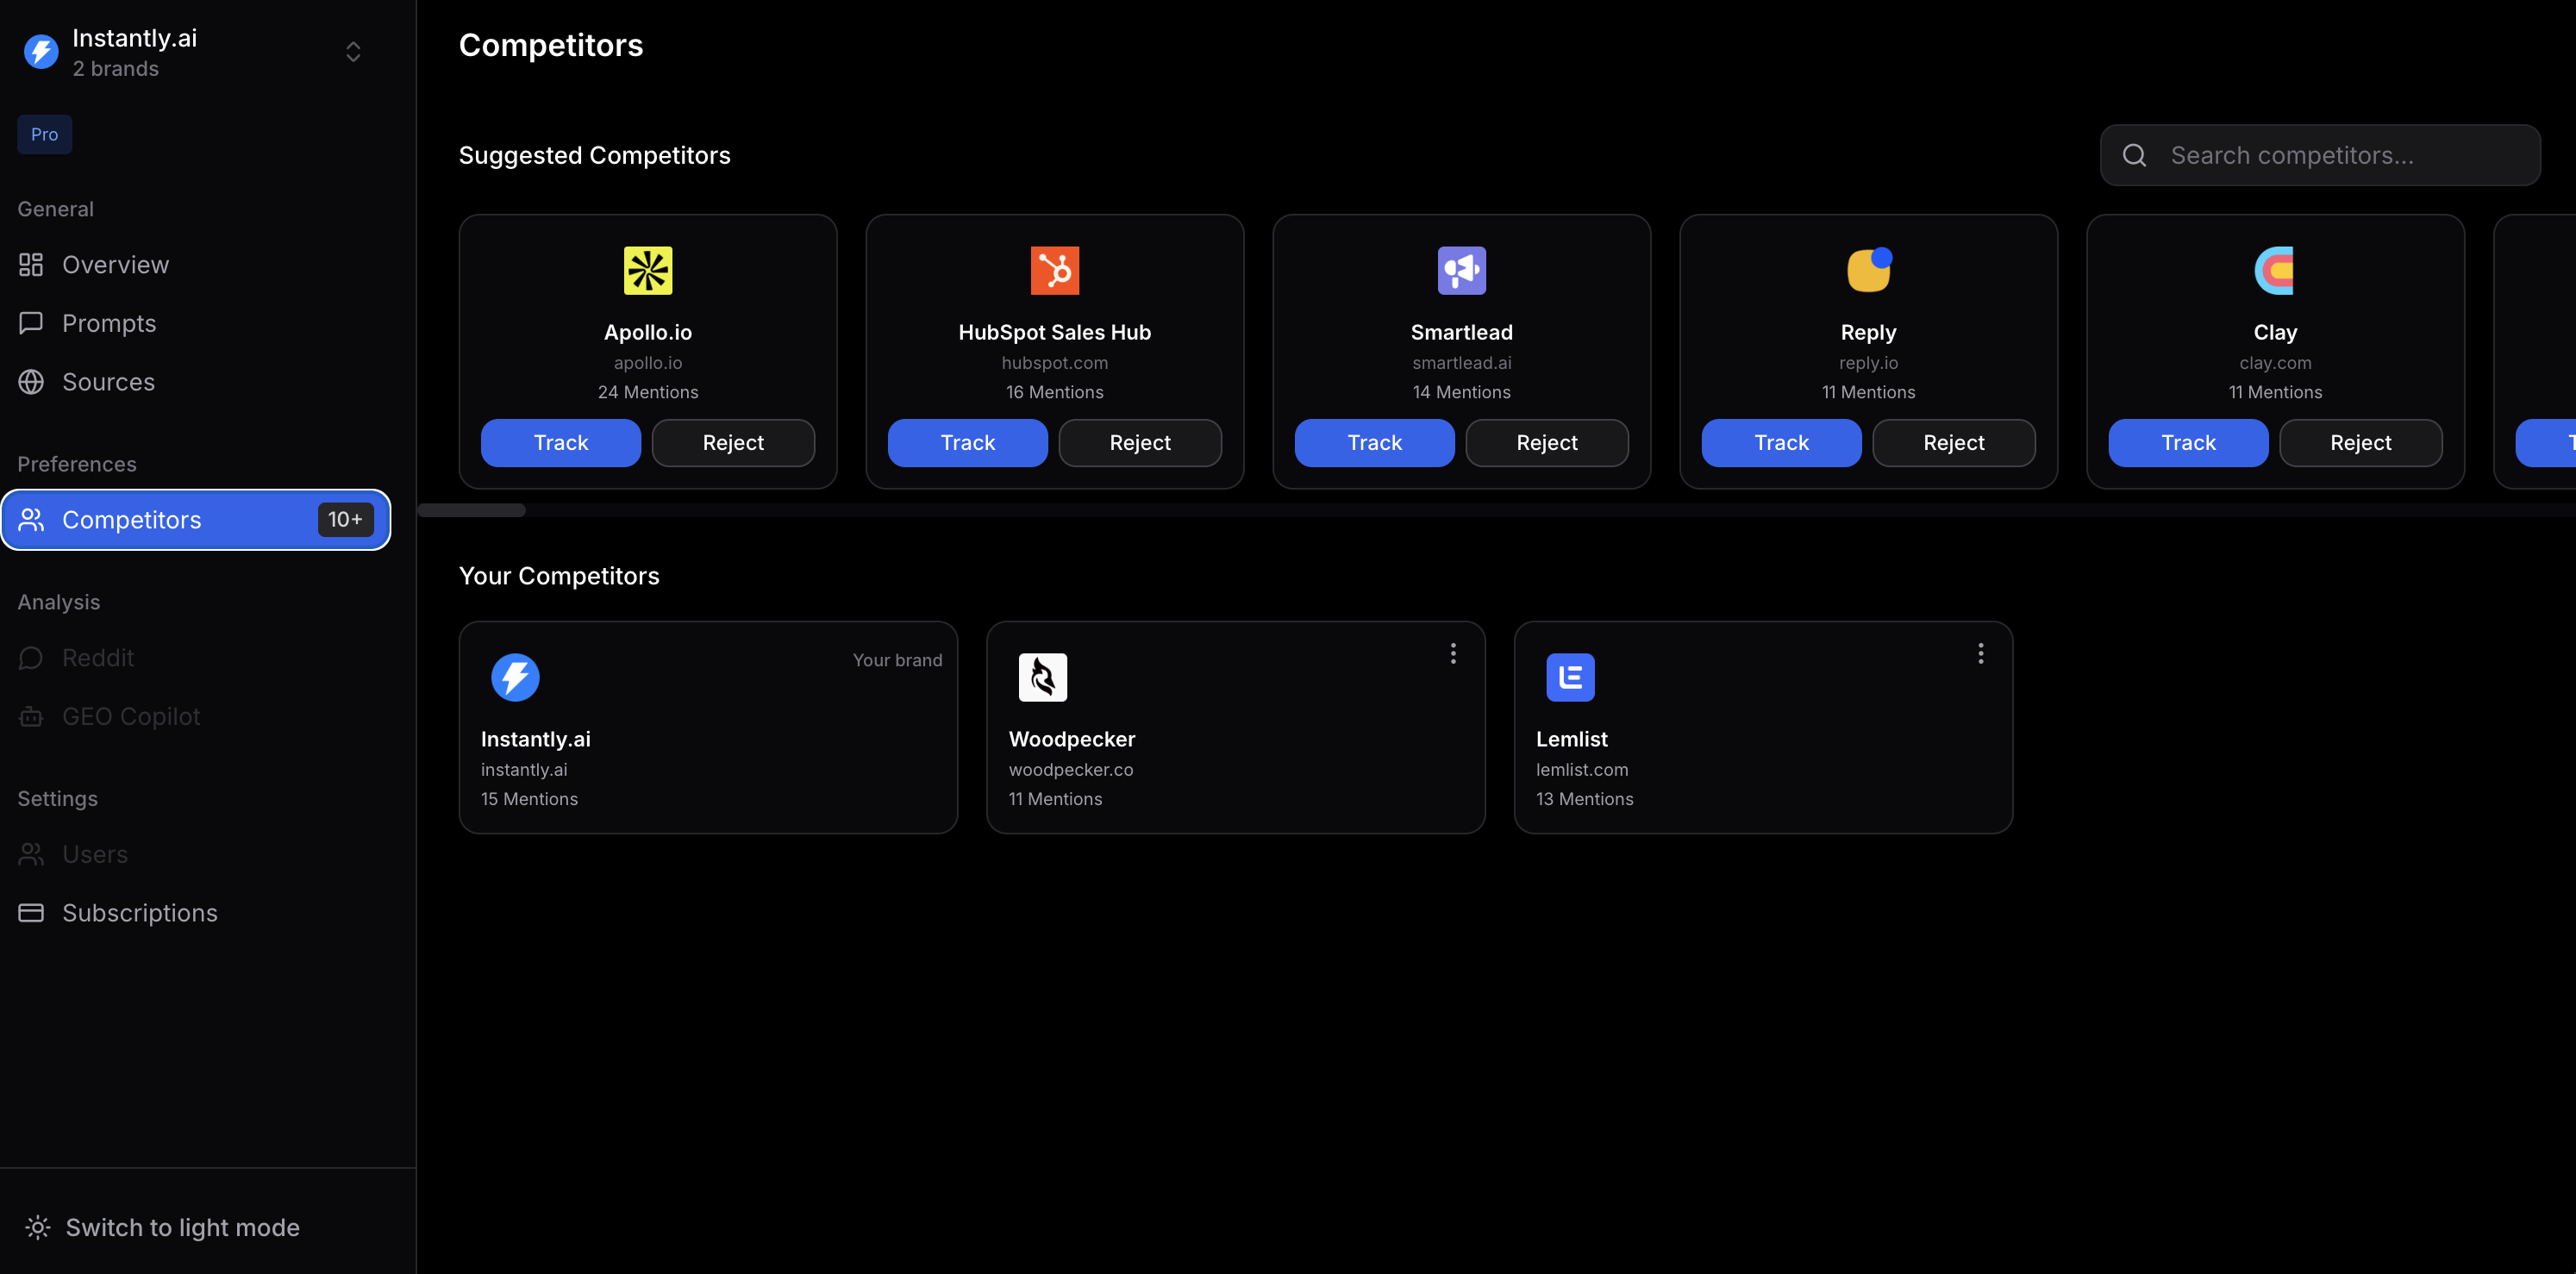Click the 'Your brand' label
Image resolution: width=2576 pixels, height=1274 pixels.
coord(898,660)
